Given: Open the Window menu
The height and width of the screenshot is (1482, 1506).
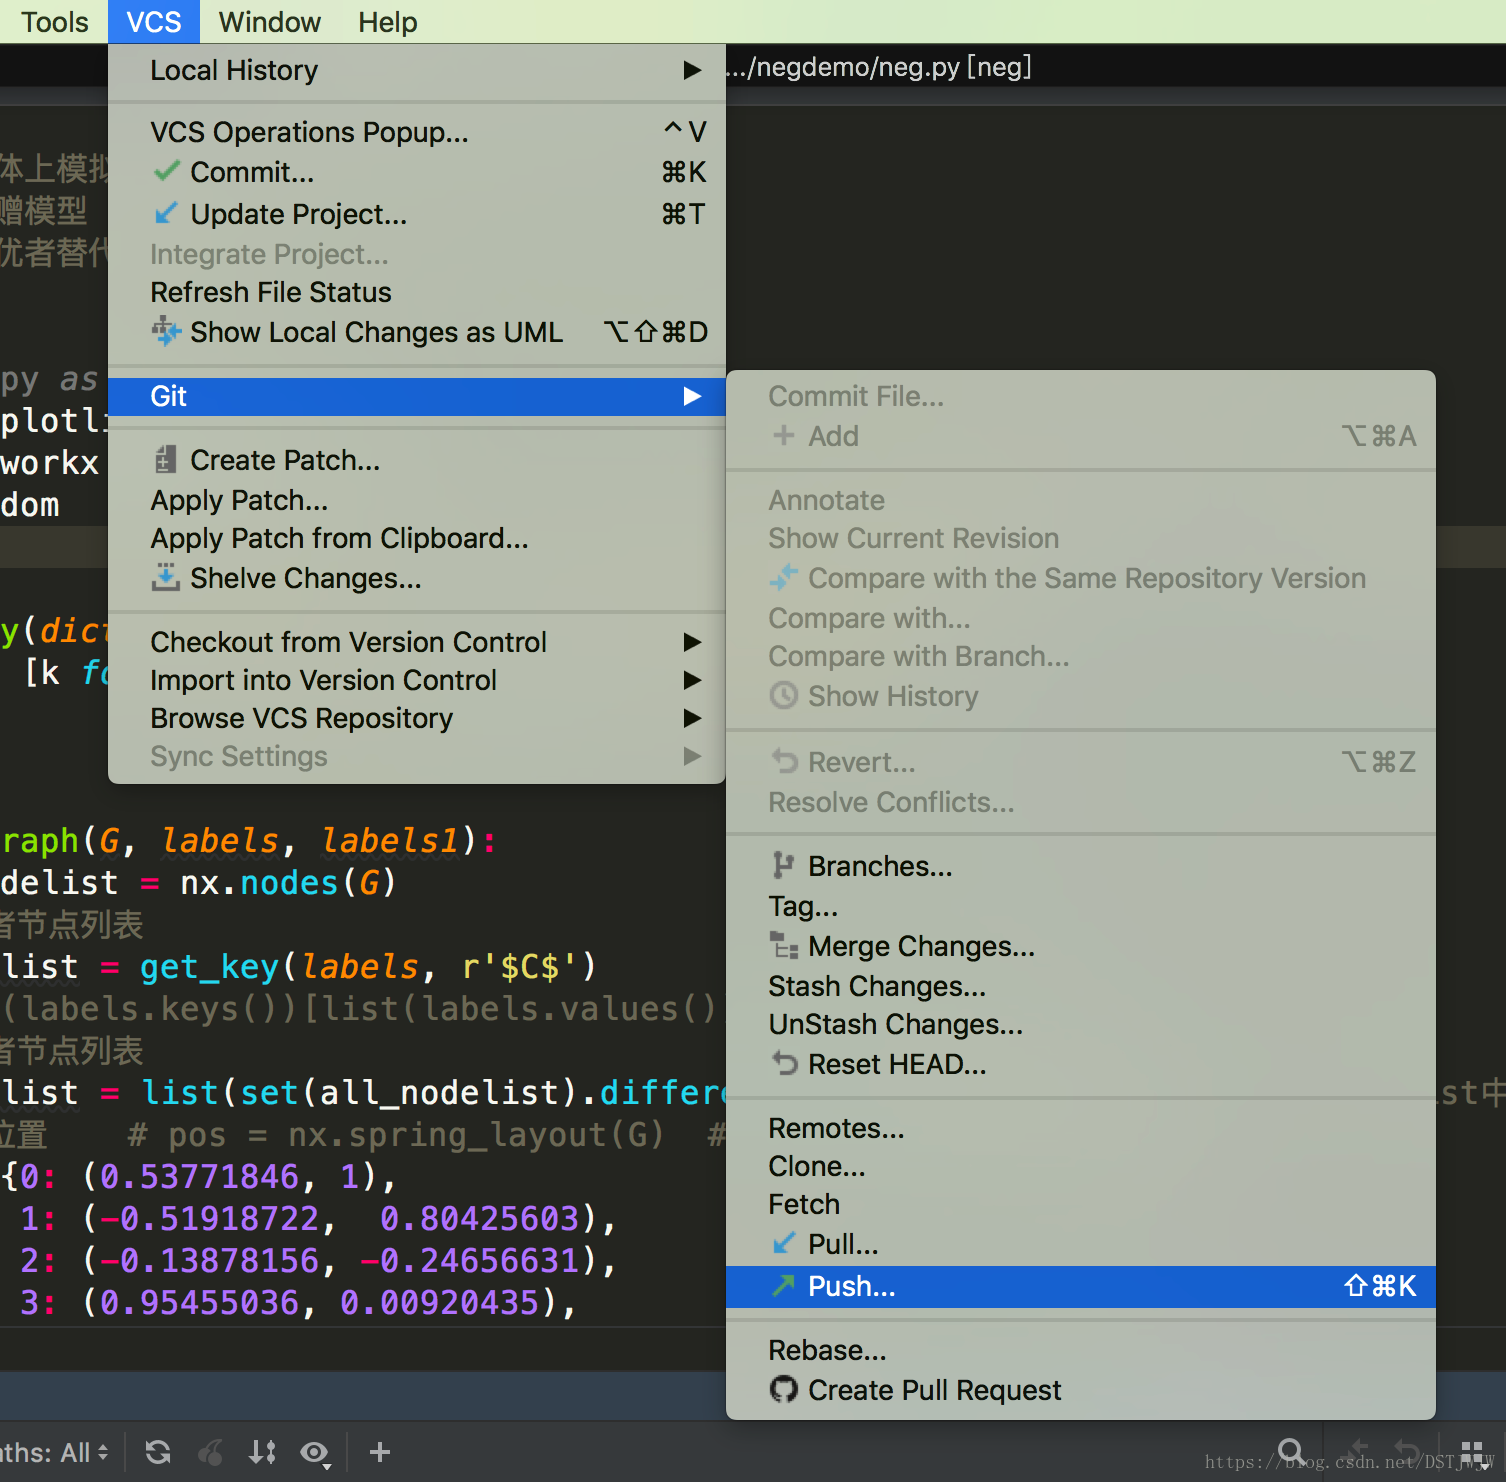Looking at the screenshot, I should pyautogui.click(x=269, y=22).
